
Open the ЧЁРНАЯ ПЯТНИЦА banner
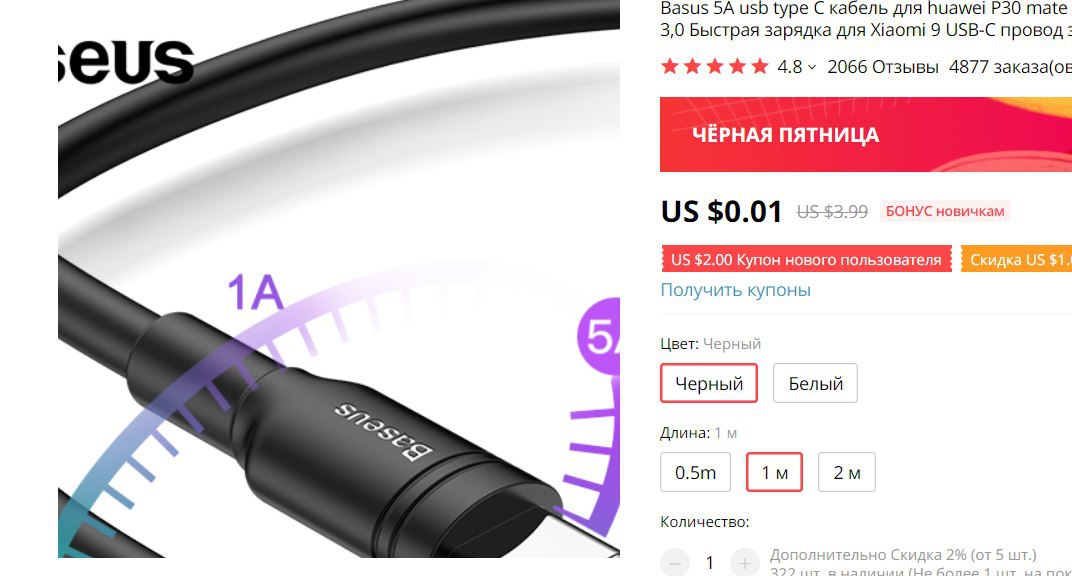[x=866, y=134]
